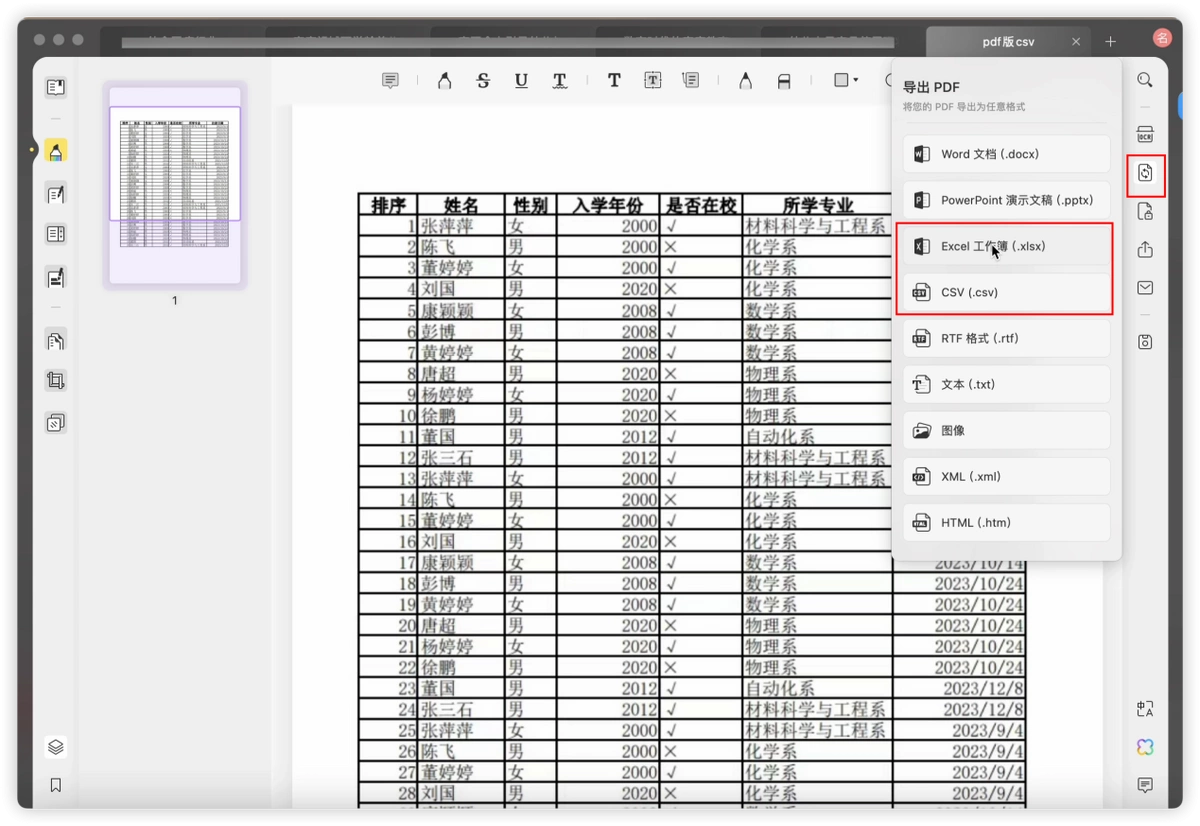This screenshot has width=1200, height=826.
Task: Click the 排序 table header
Action: click(x=388, y=205)
